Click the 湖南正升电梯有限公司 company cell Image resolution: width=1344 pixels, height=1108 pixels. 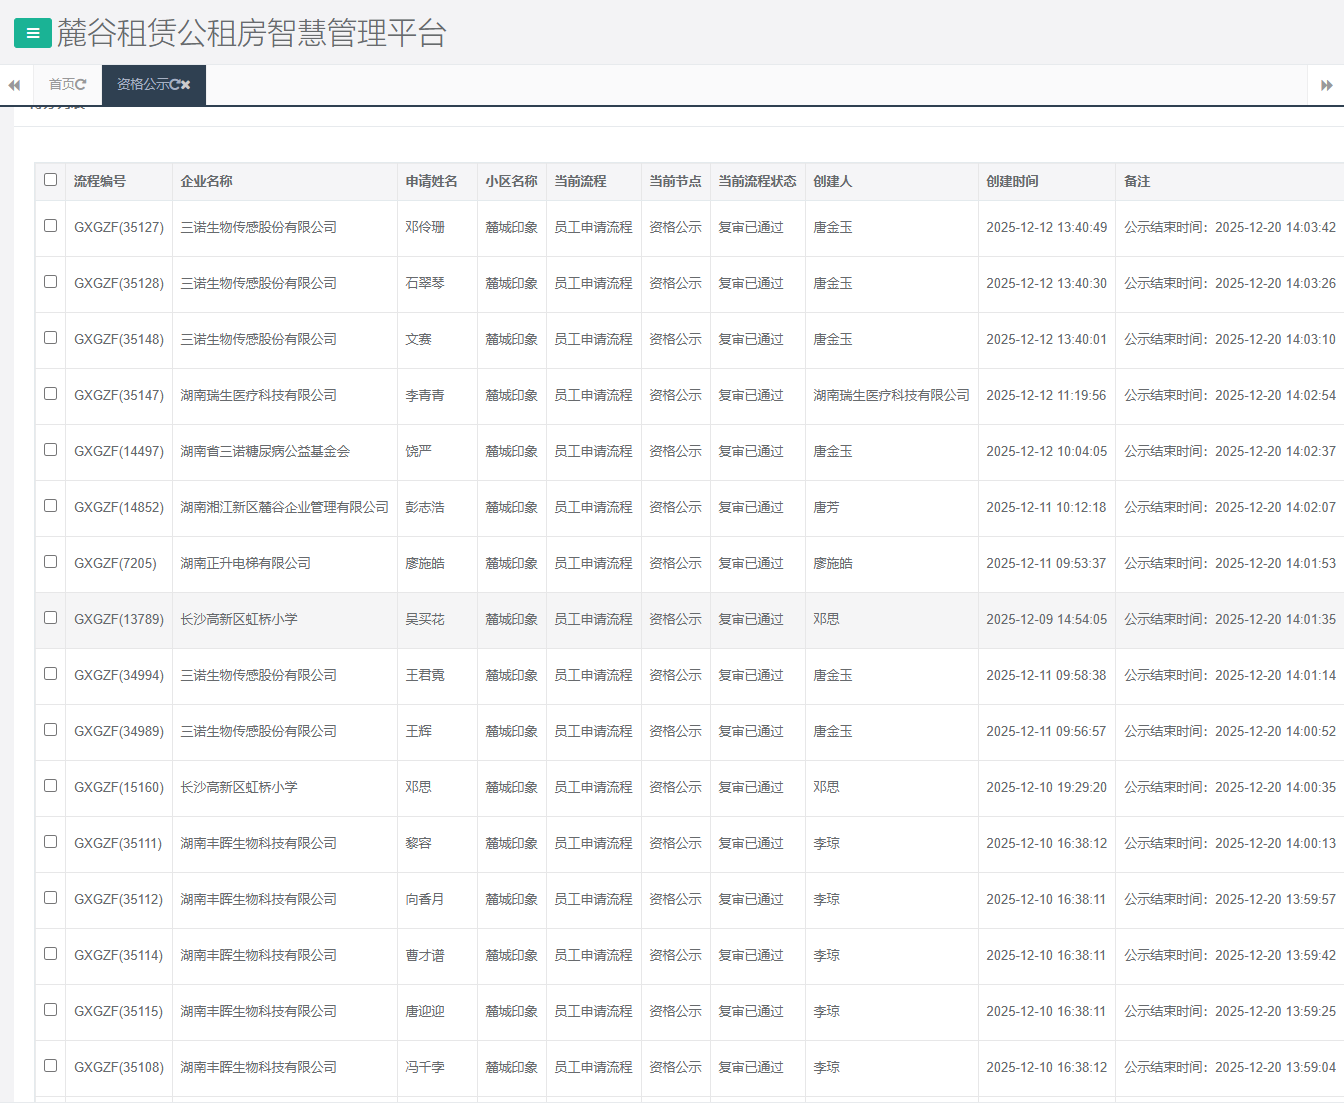point(246,563)
